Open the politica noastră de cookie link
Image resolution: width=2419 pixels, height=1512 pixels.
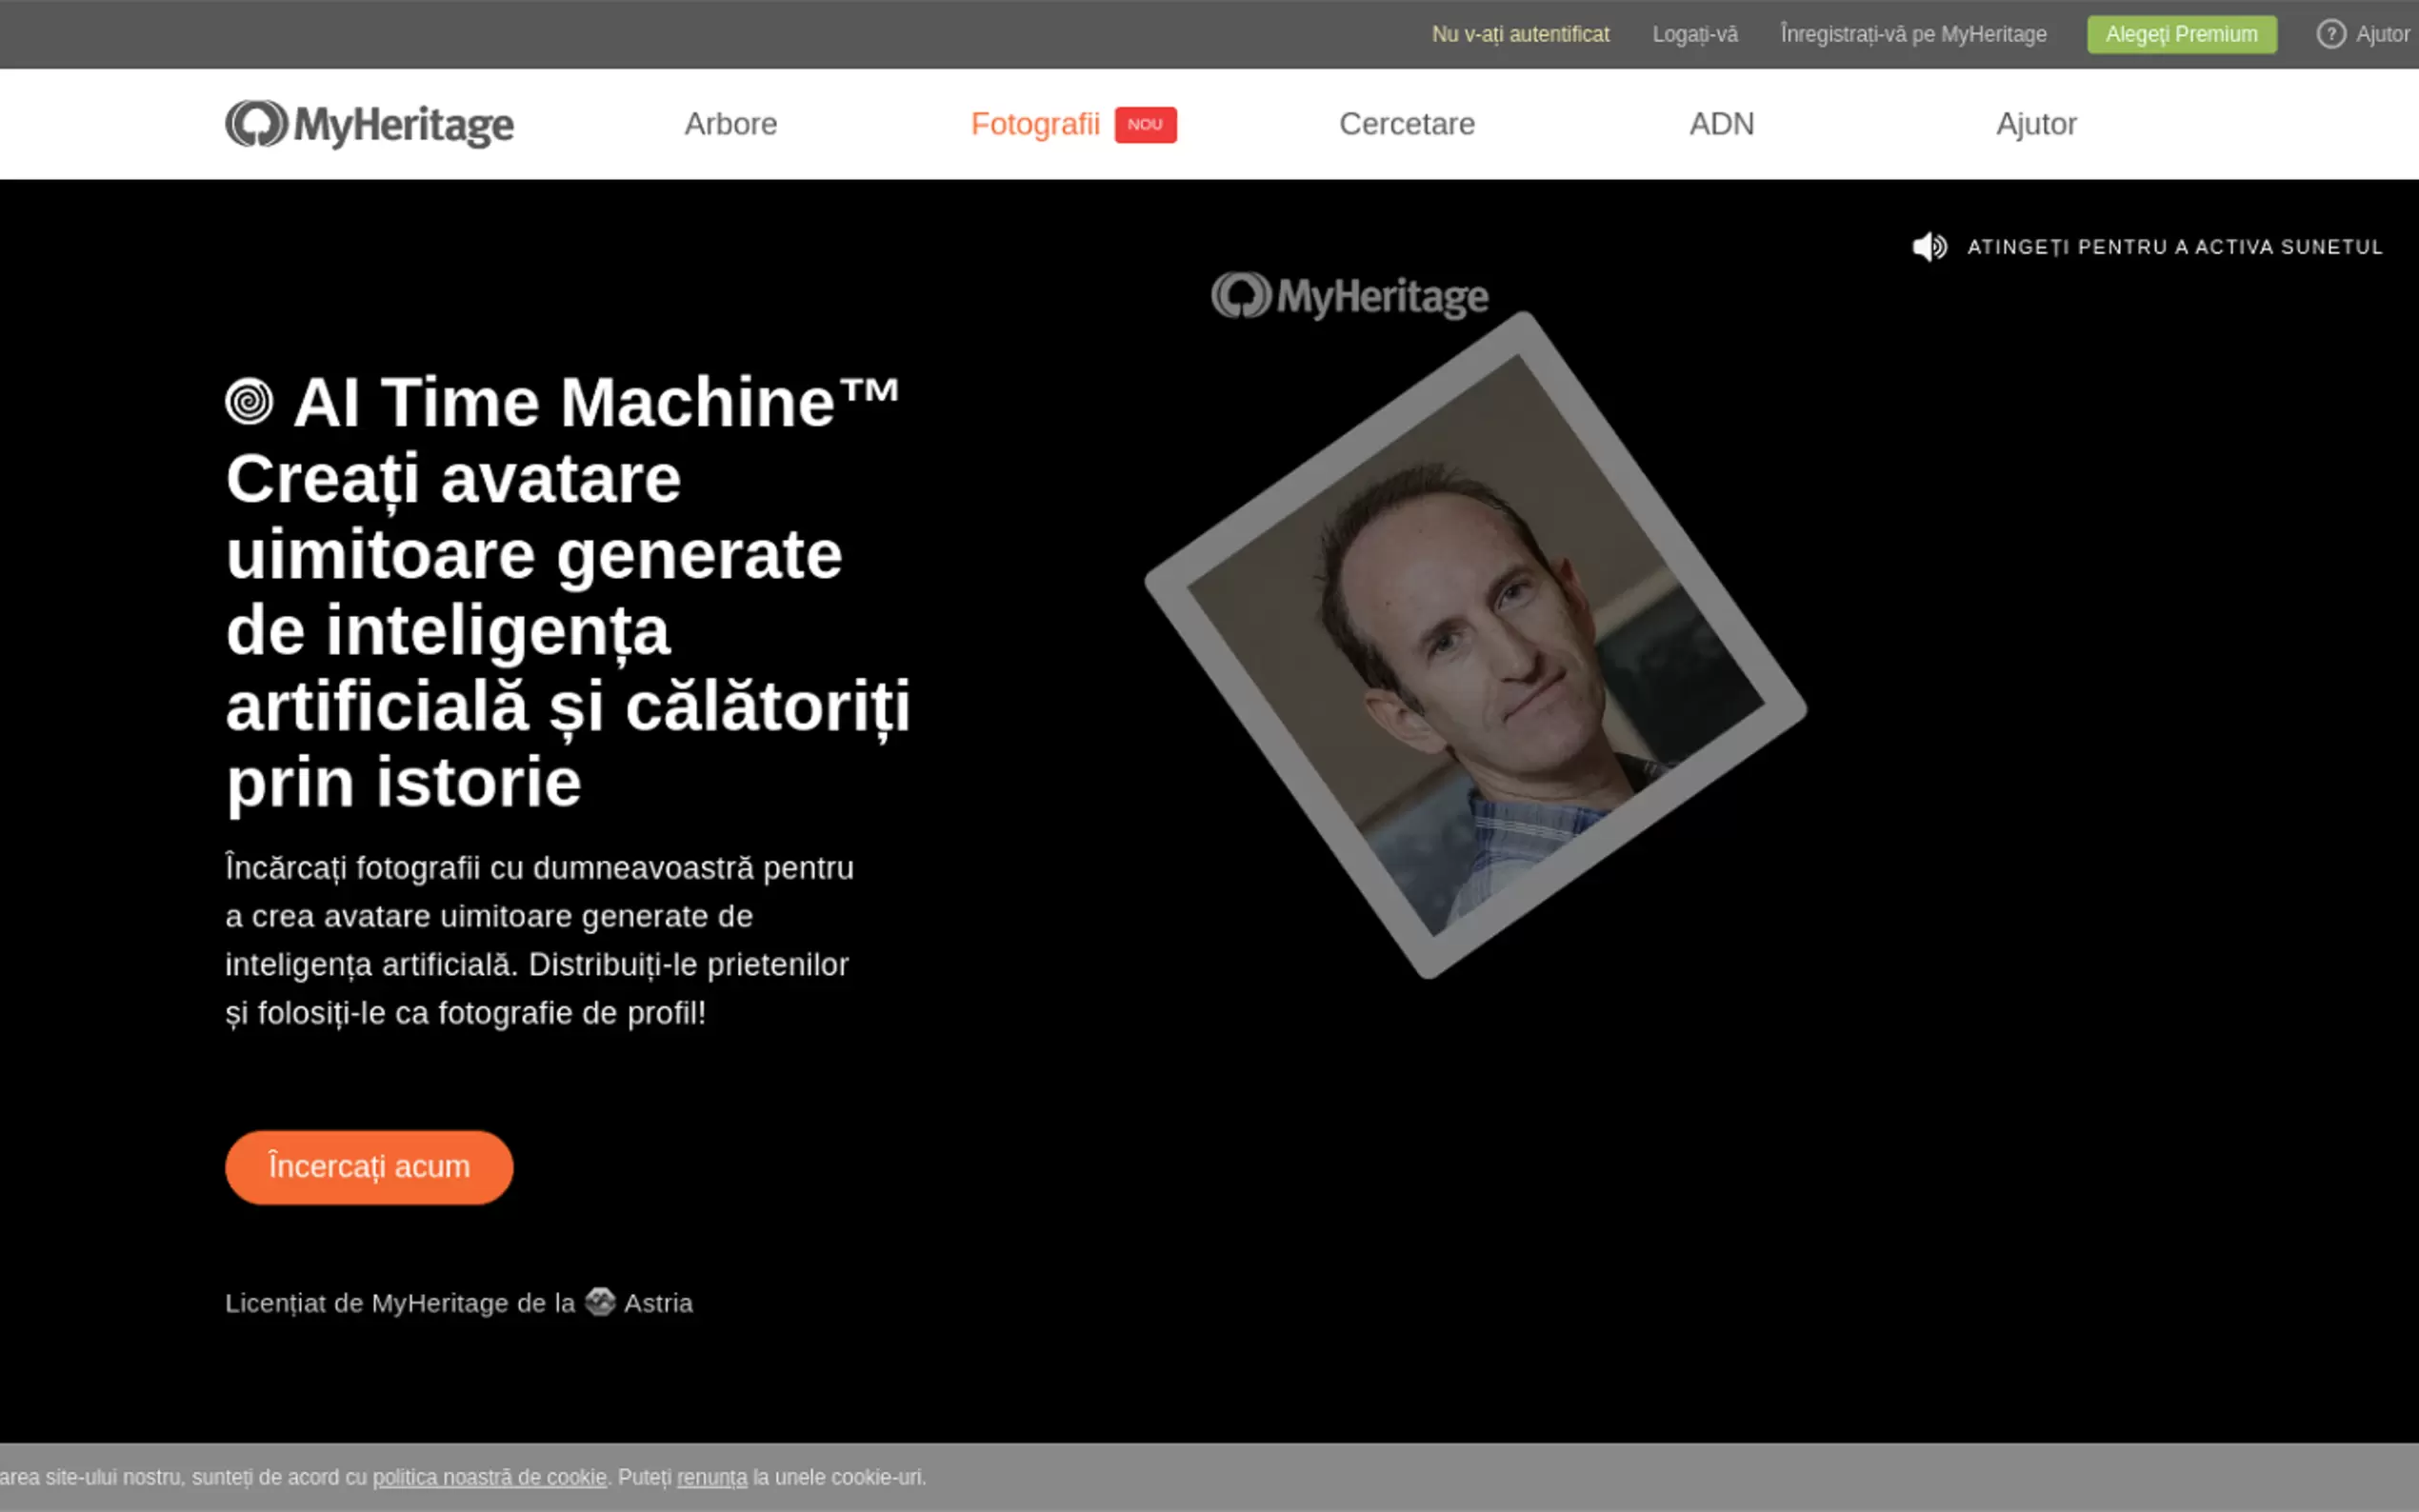[x=489, y=1477]
